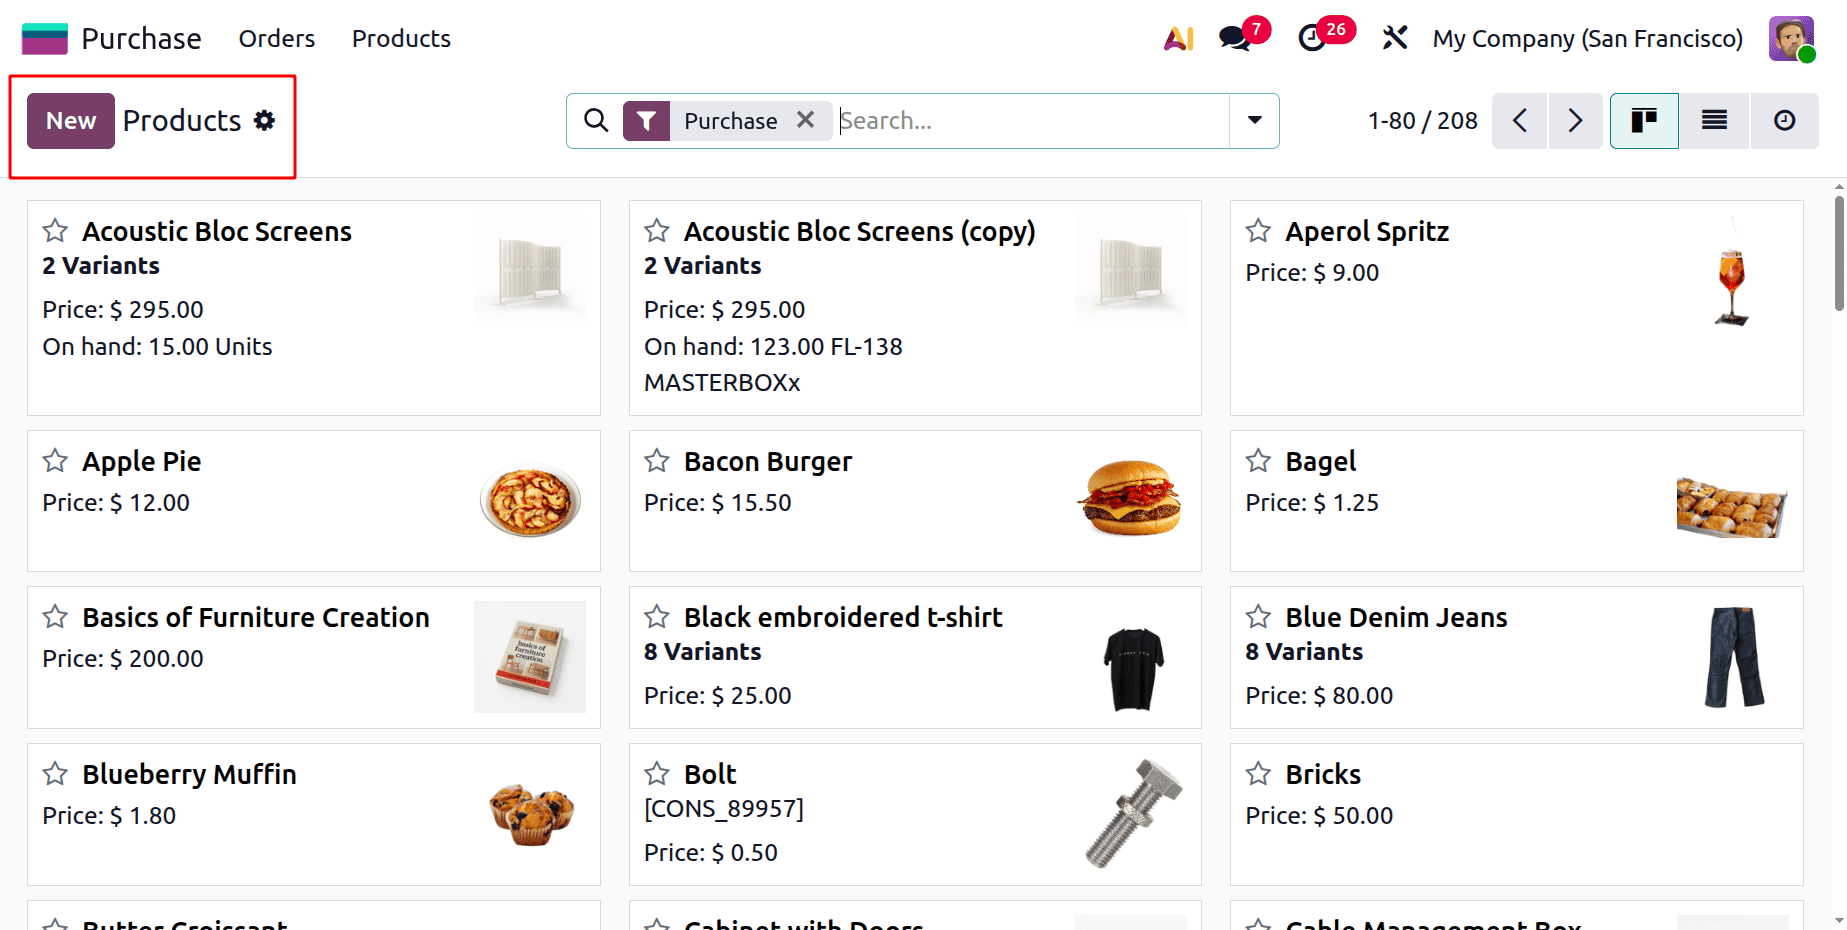
Task: Open the Products menu
Action: (400, 38)
